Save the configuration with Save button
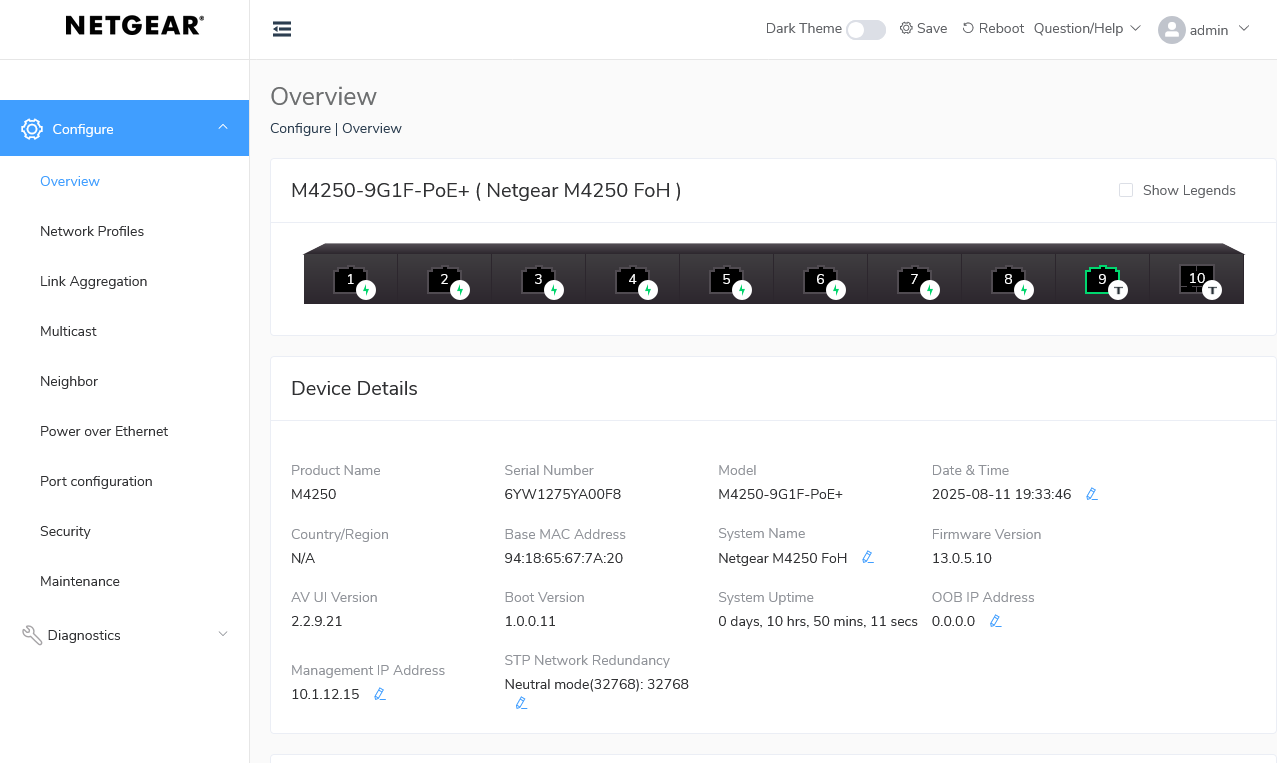The image size is (1277, 763). point(923,28)
